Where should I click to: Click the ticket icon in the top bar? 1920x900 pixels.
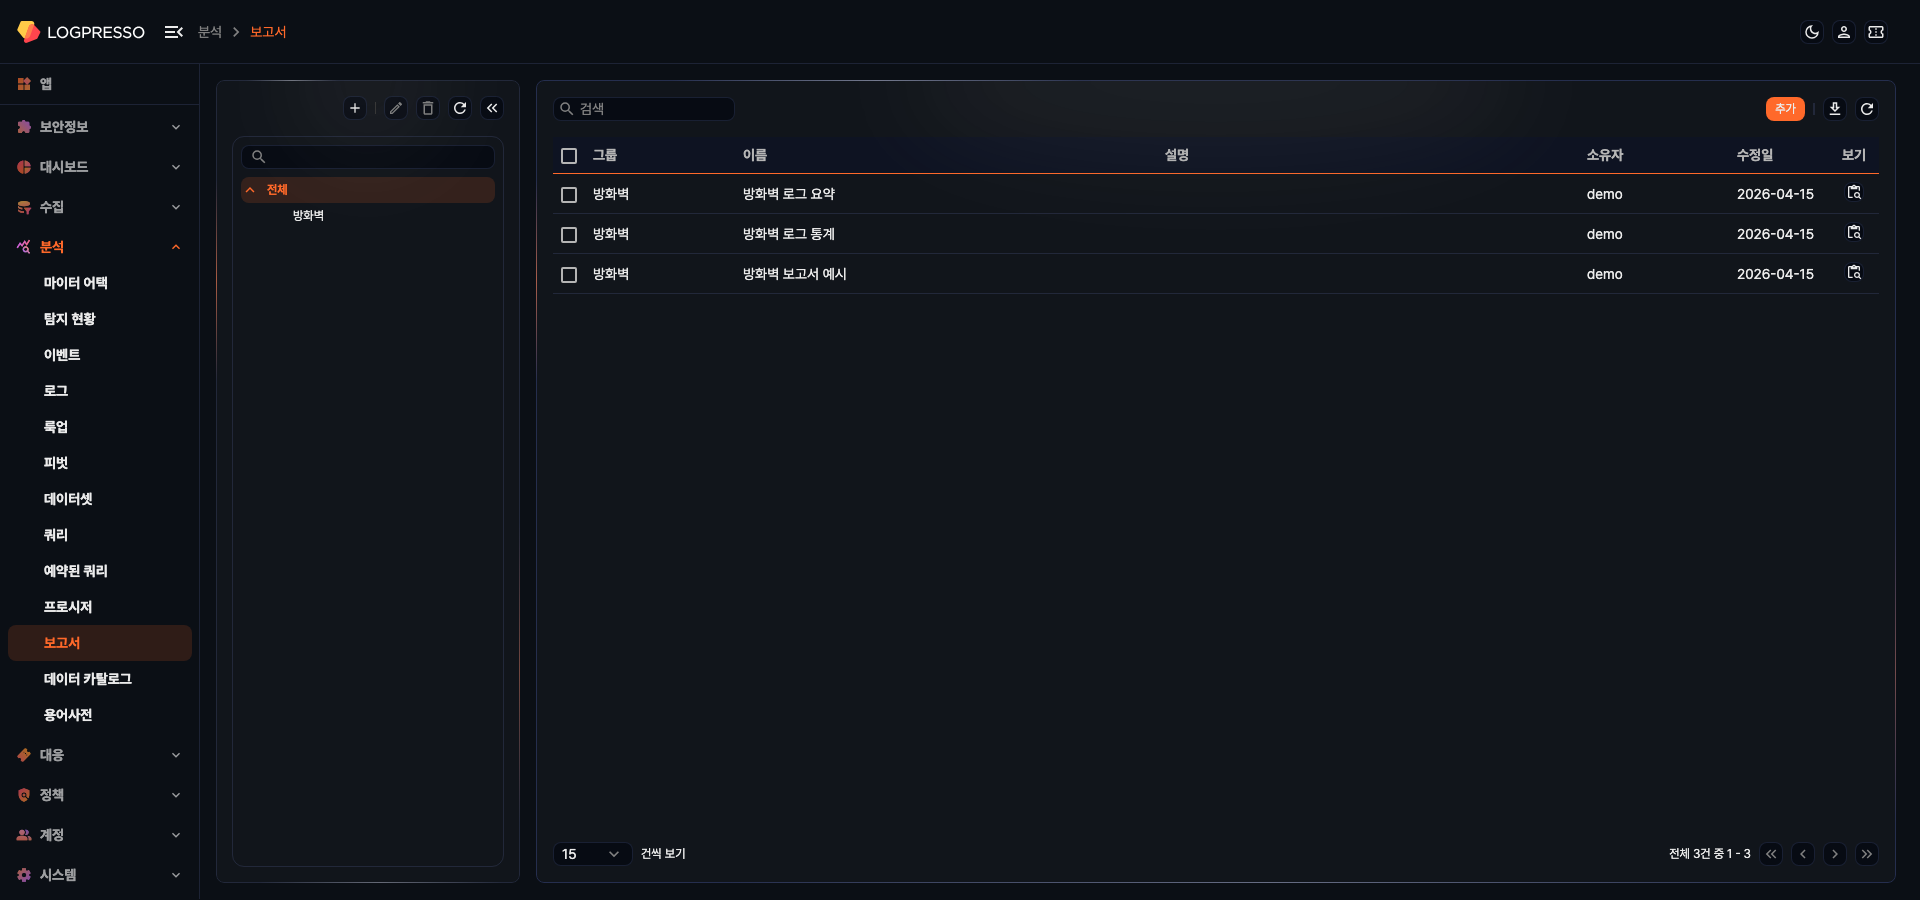(x=1877, y=31)
